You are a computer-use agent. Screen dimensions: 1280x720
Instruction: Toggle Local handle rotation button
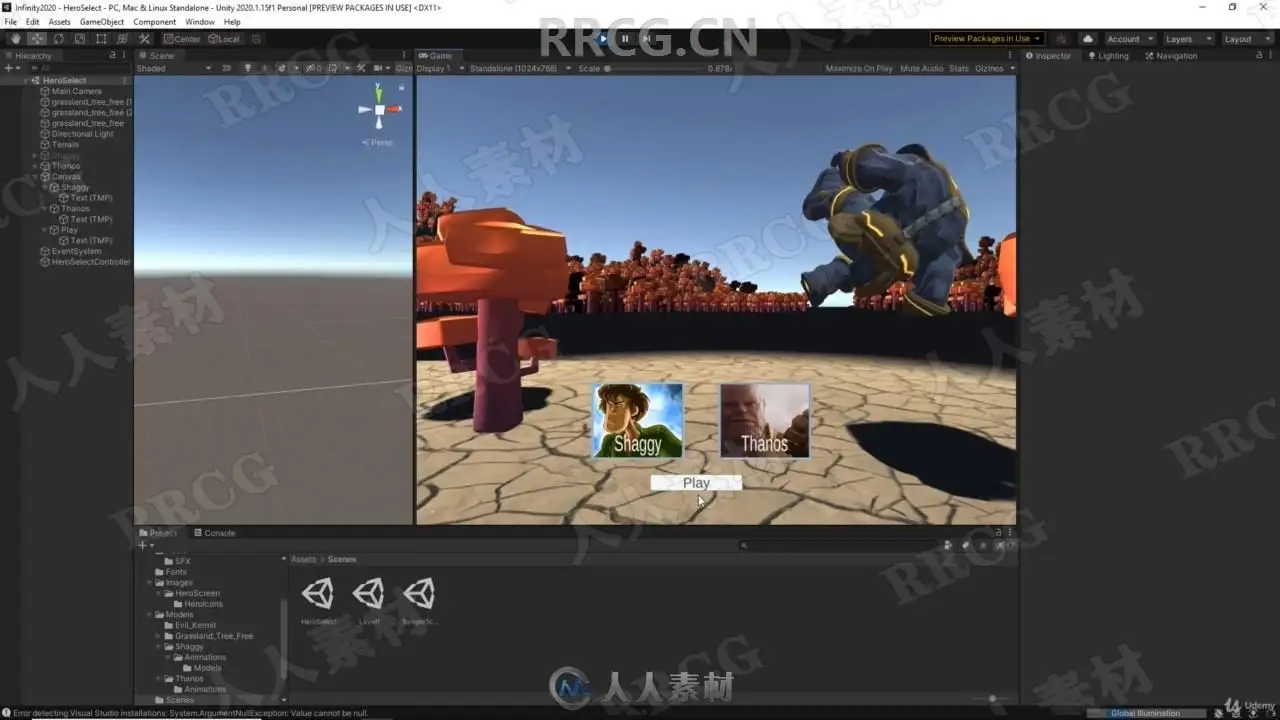click(x=223, y=39)
